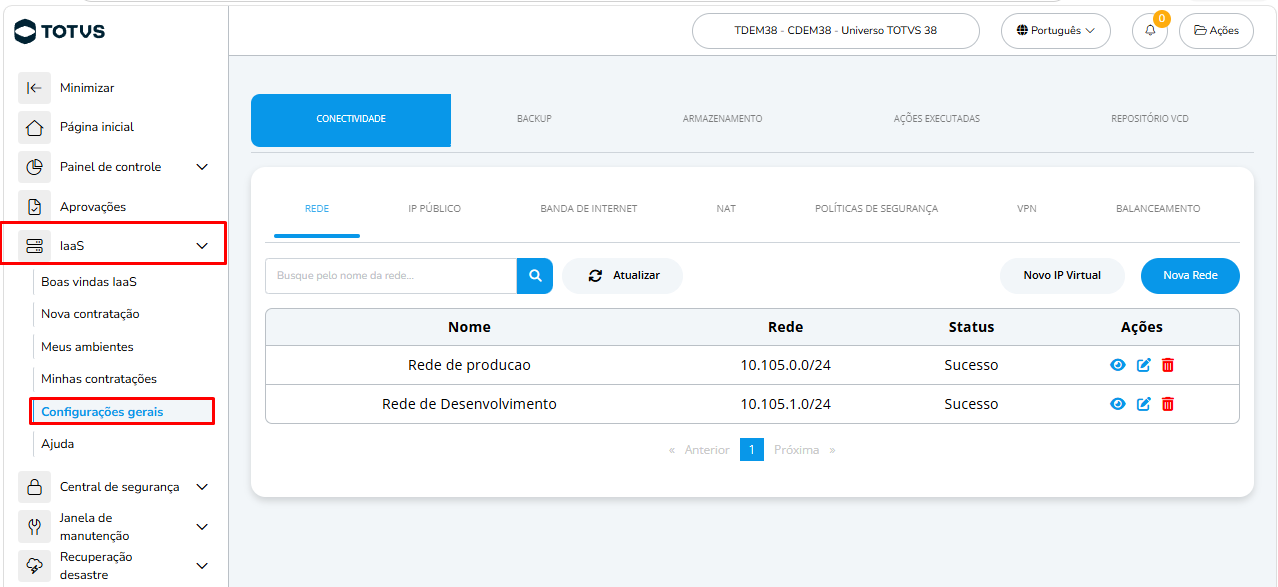Screen dimensions: 1278x587
Task: Select the POLÍTICAS DE SEGURANÇA sub-tab
Action: 877,209
